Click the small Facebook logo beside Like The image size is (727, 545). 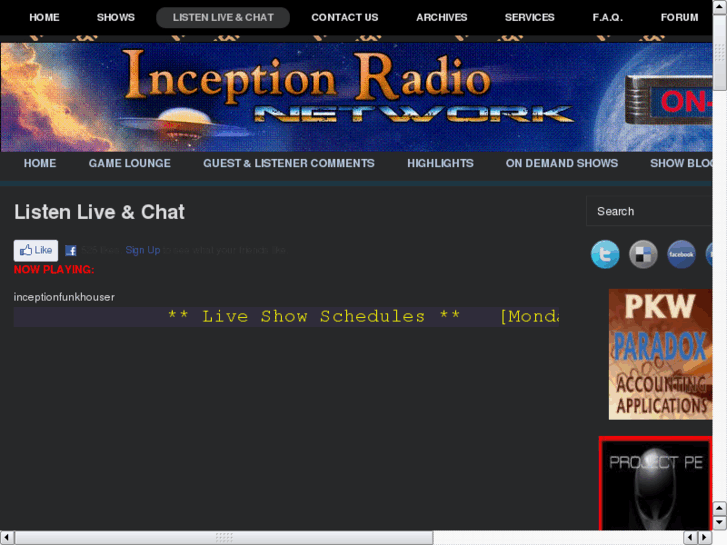(x=70, y=250)
